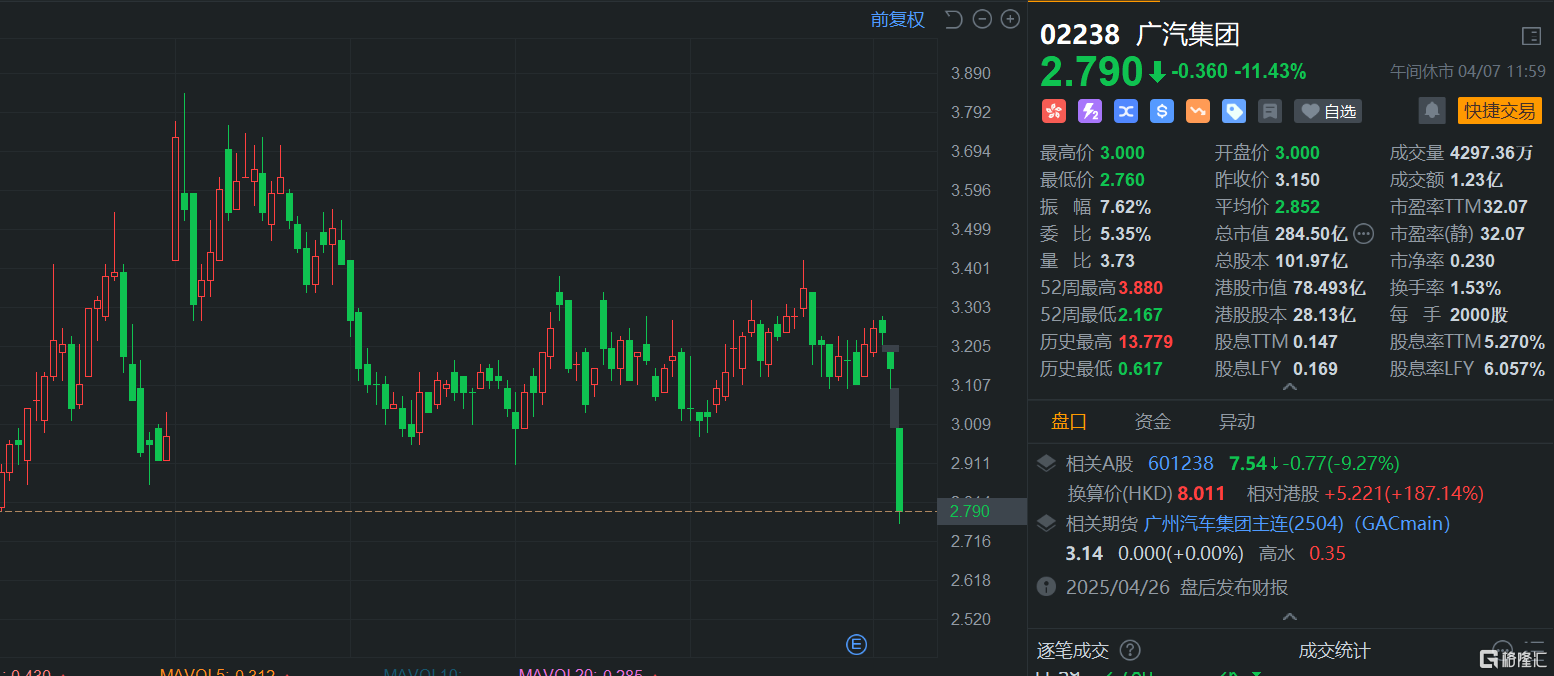Click the 市盈率TTM 32.07 value

[x=1503, y=207]
